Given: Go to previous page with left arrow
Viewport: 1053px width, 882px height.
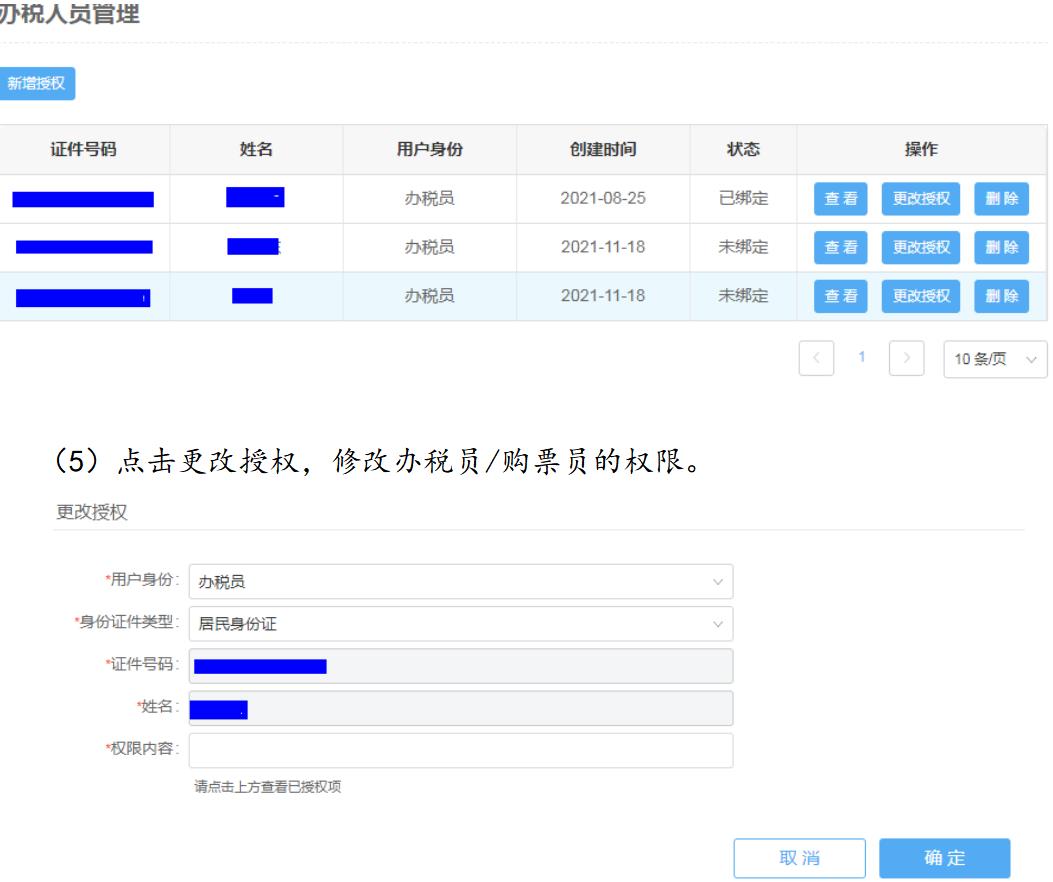Looking at the screenshot, I should 816,358.
